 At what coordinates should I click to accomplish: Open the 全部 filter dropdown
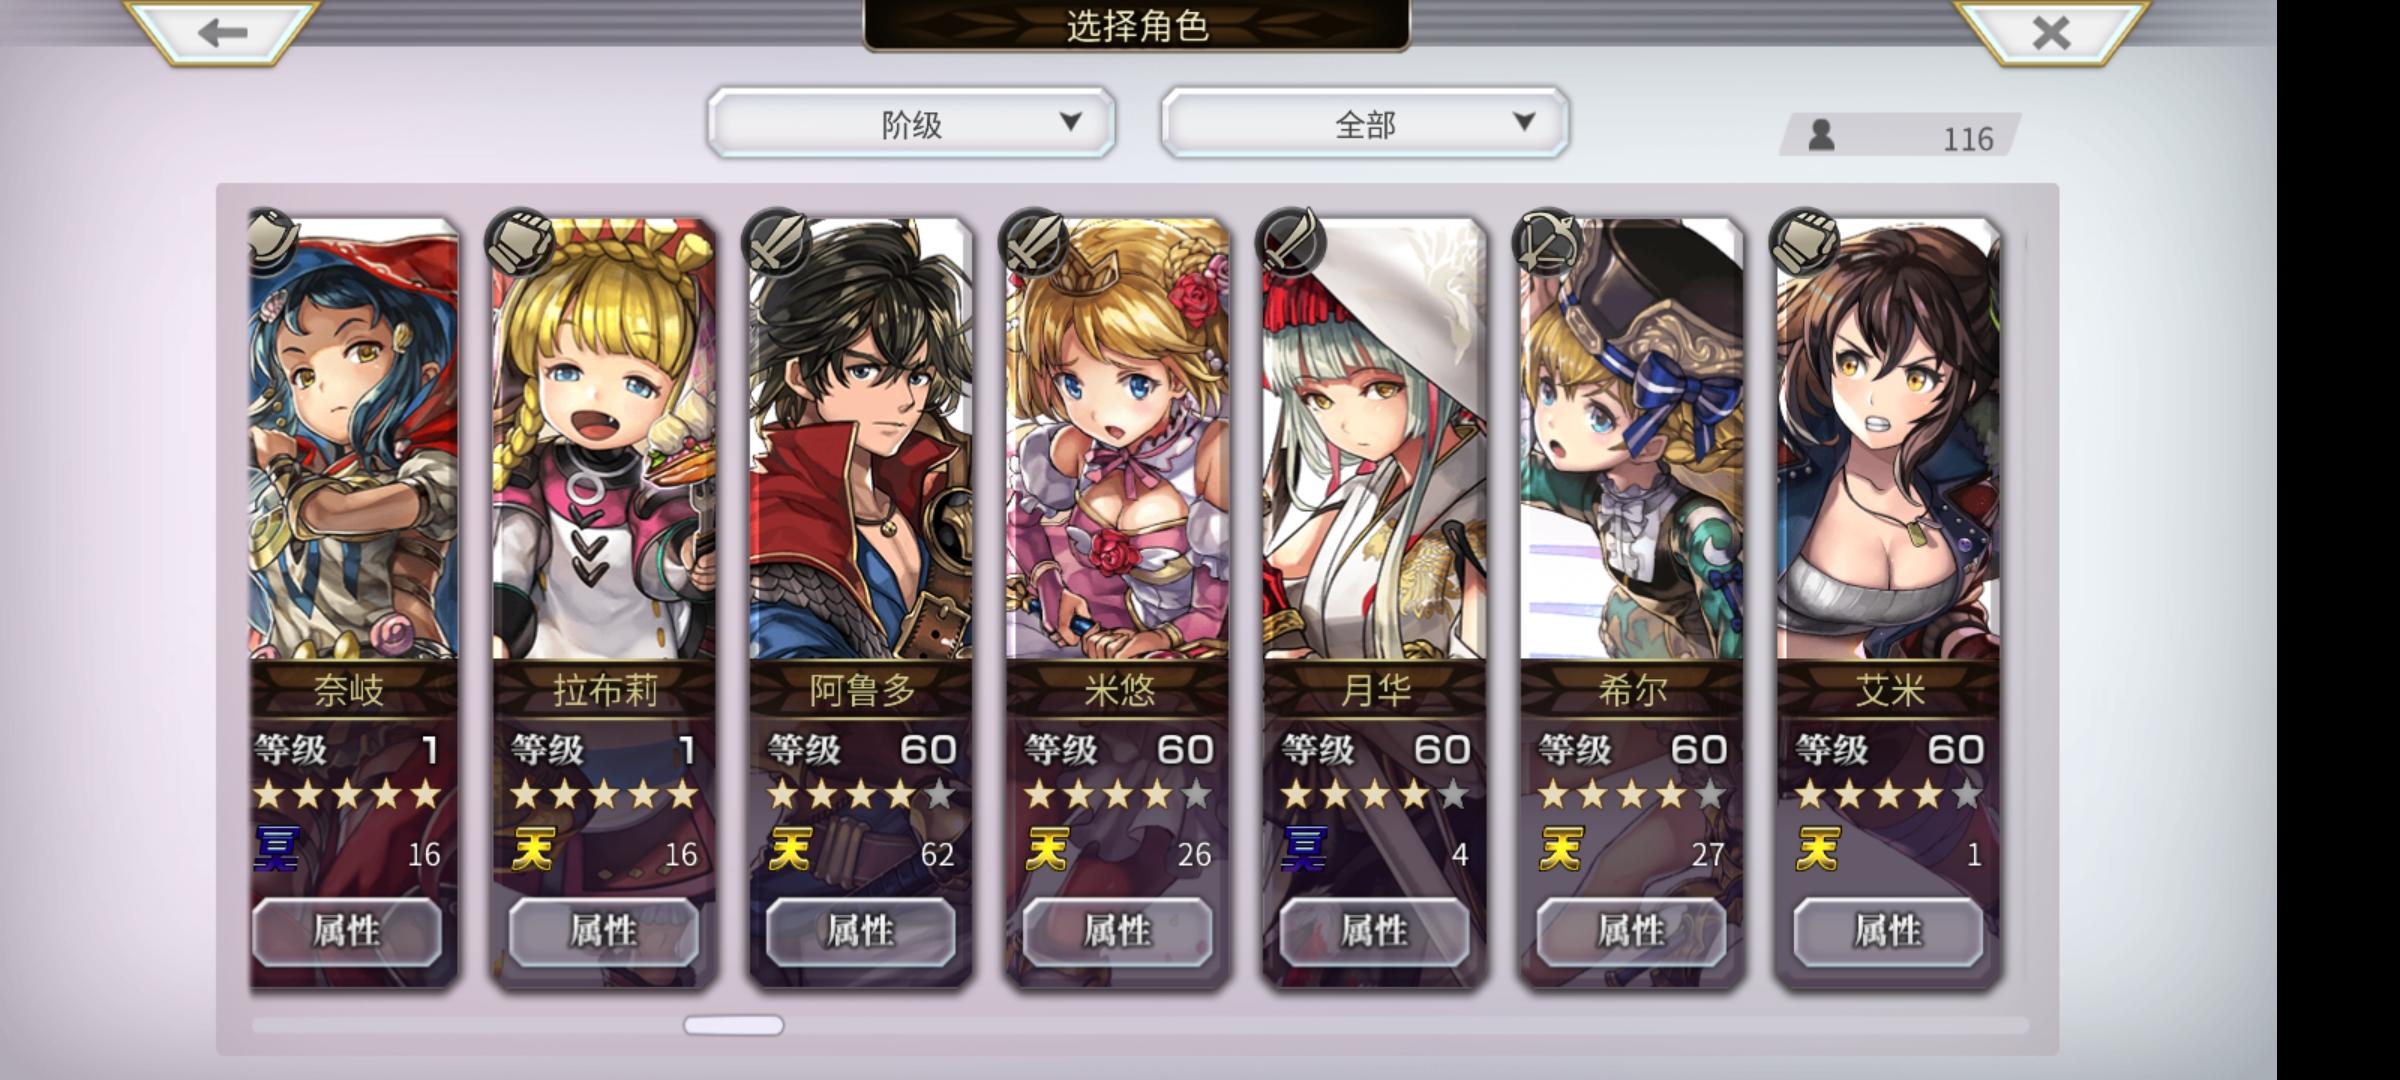[x=1364, y=123]
